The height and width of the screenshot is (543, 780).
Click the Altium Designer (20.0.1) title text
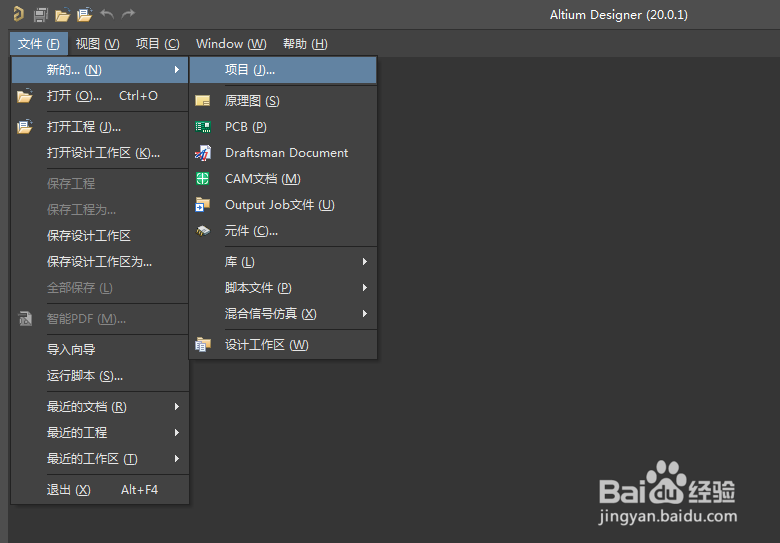coord(618,15)
